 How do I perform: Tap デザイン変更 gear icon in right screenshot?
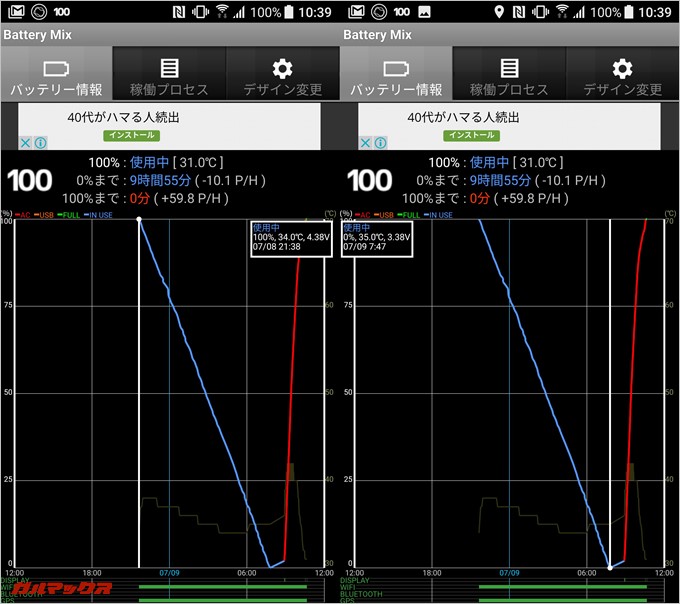pos(622,69)
